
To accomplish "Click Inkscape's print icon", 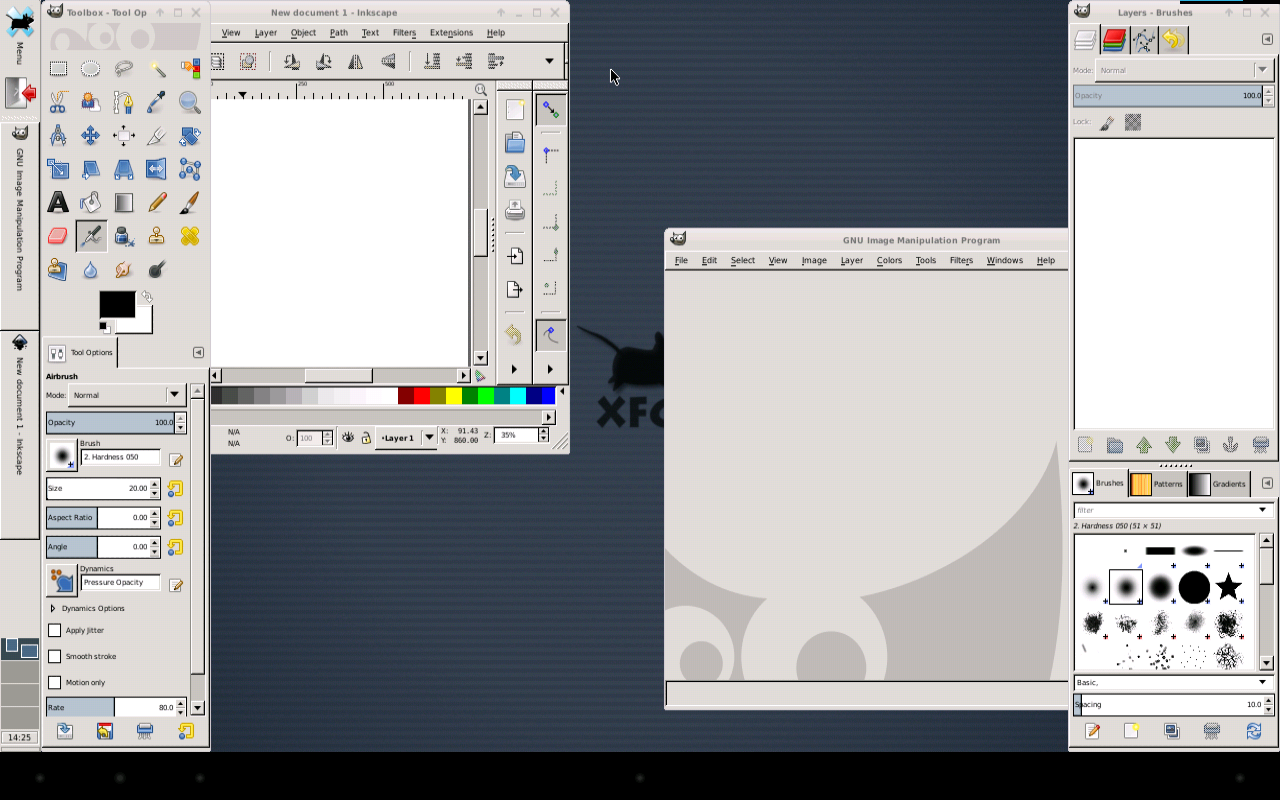I will tap(515, 210).
